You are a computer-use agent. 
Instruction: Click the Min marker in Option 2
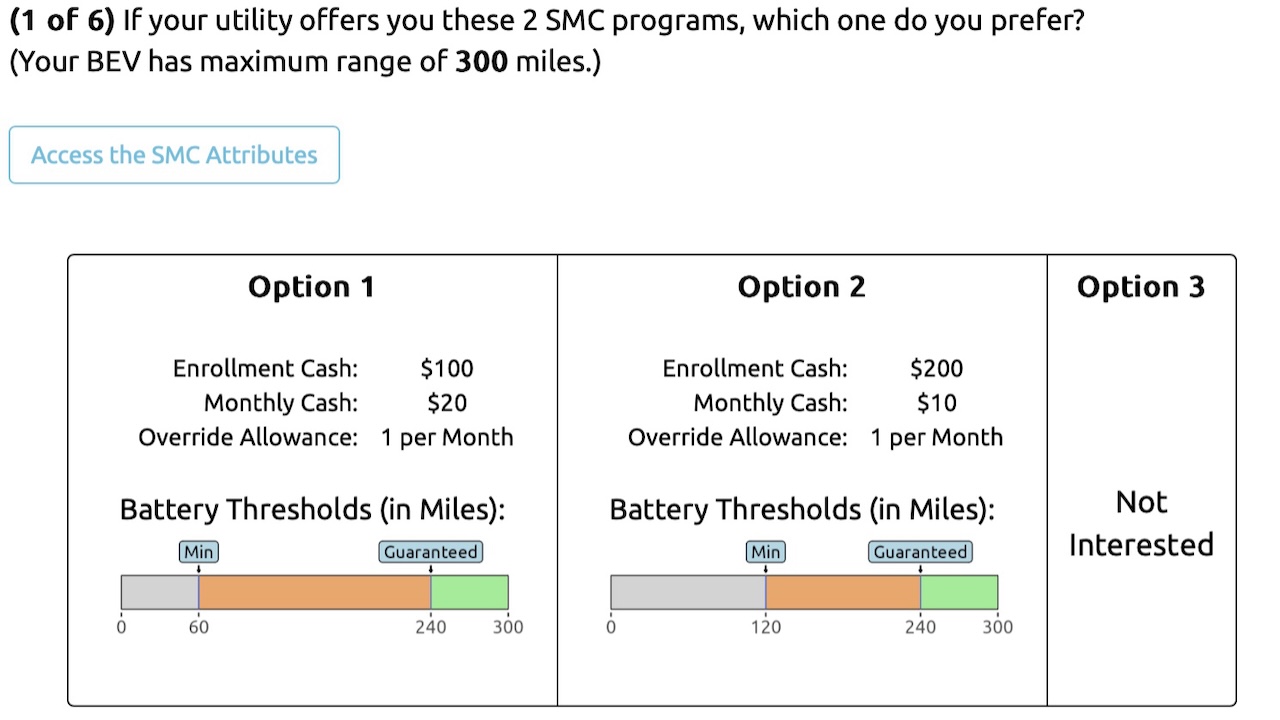765,552
